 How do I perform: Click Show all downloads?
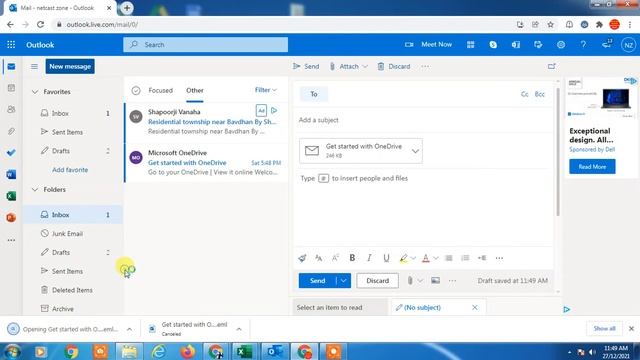[x=604, y=329]
